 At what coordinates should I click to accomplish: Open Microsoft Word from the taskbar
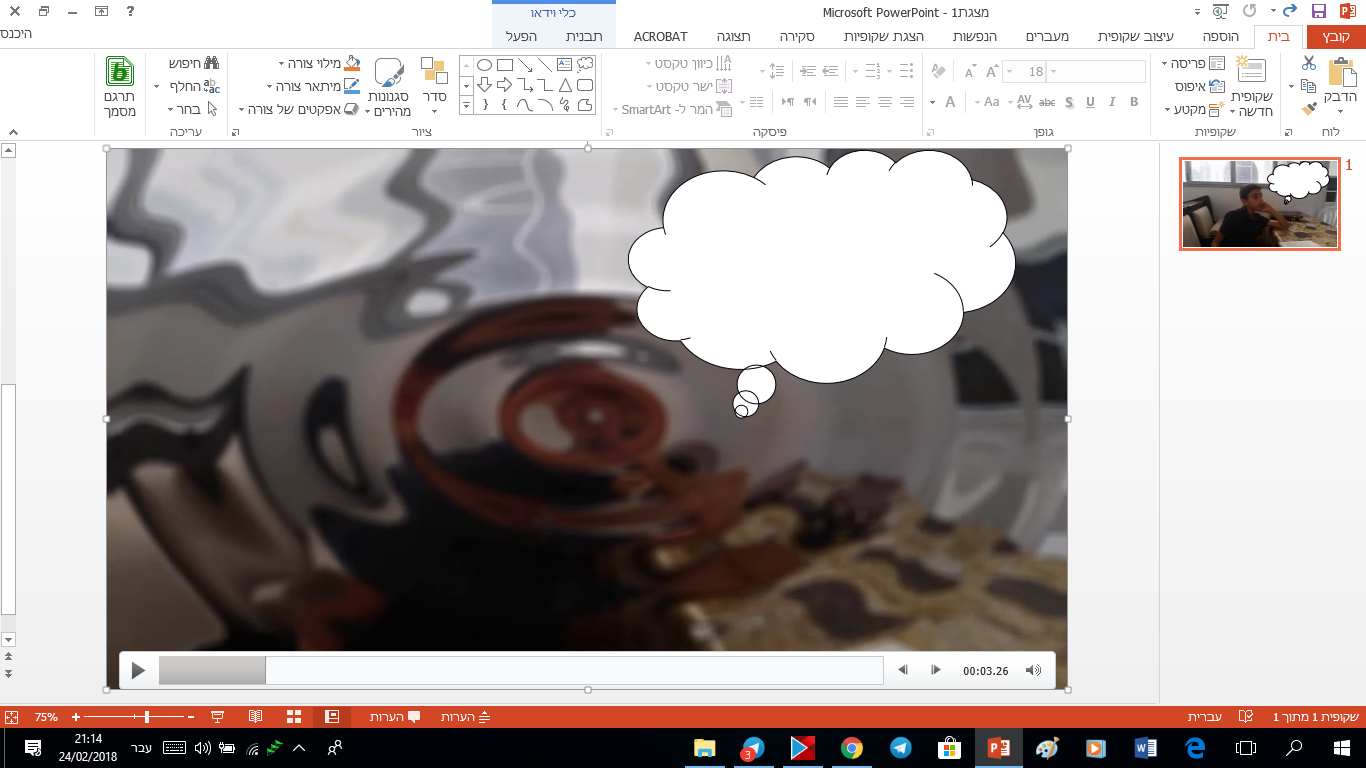point(1146,748)
